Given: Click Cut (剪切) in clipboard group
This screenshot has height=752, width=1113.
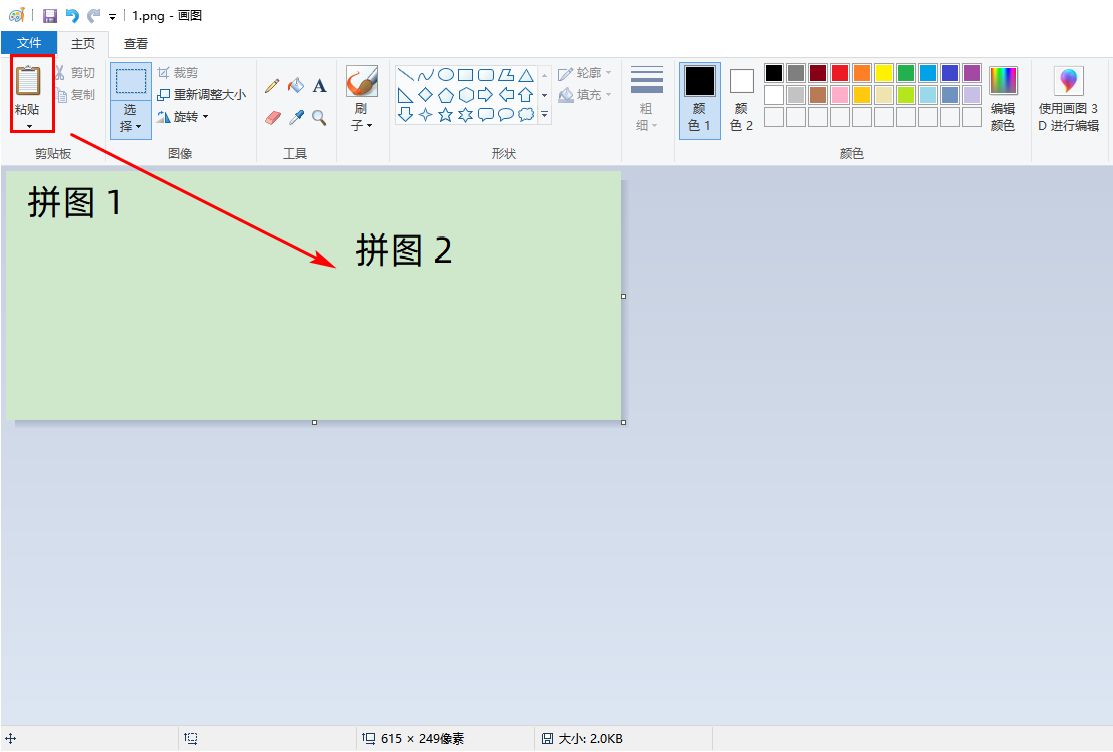Looking at the screenshot, I should [x=75, y=72].
